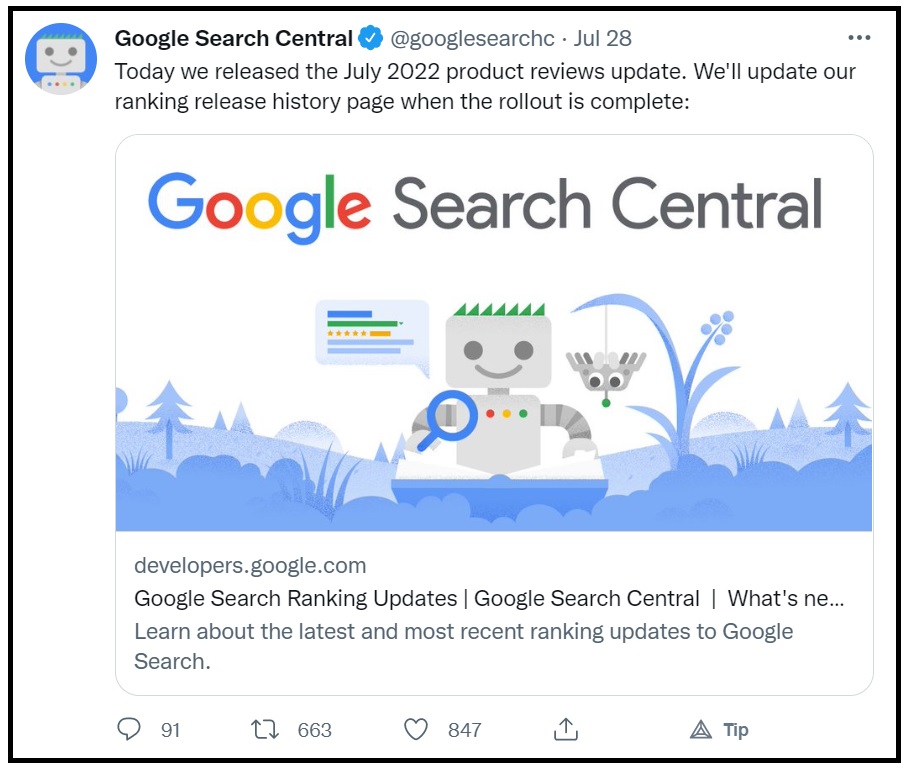Image resolution: width=907 pixels, height=769 pixels.
Task: Click the share upload arrow icon
Action: (x=566, y=730)
